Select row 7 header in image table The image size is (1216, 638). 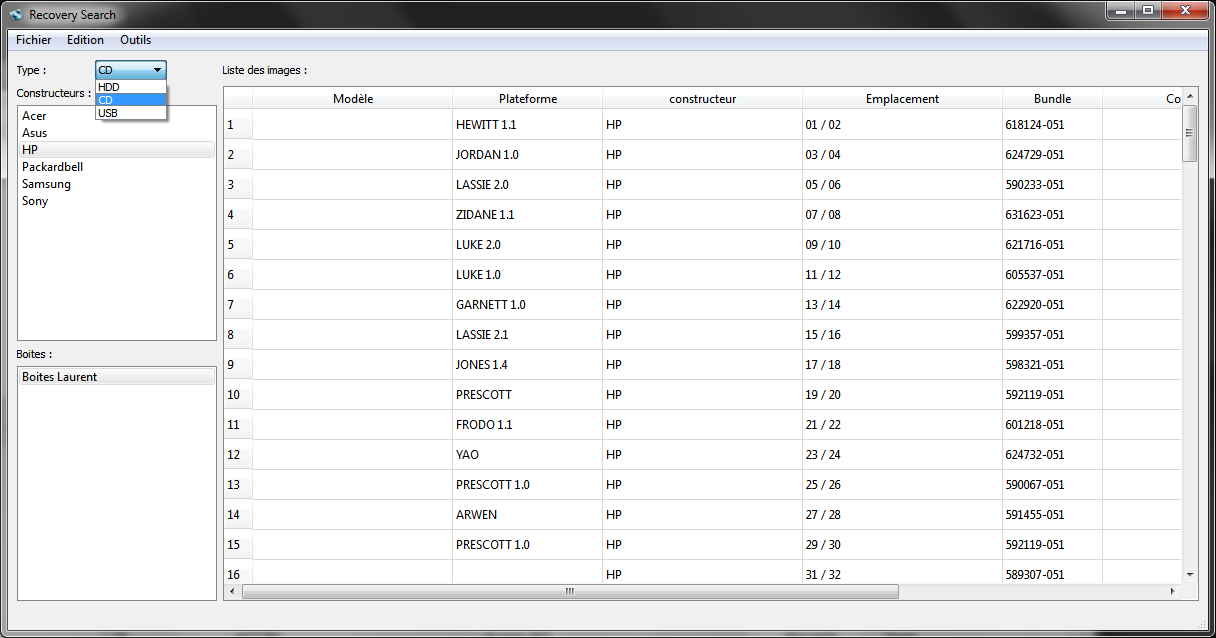pyautogui.click(x=237, y=305)
